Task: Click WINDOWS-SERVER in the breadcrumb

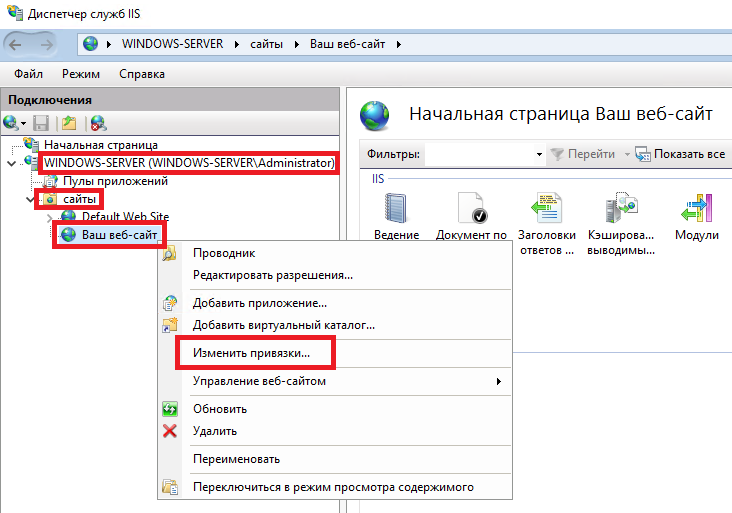Action: pyautogui.click(x=173, y=44)
